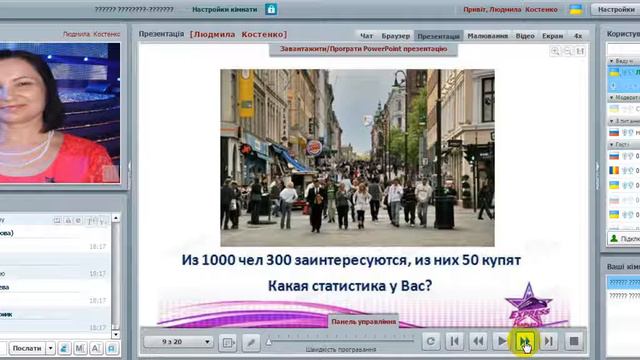
Task: Collapse the Гості group in users list
Action: 611,144
